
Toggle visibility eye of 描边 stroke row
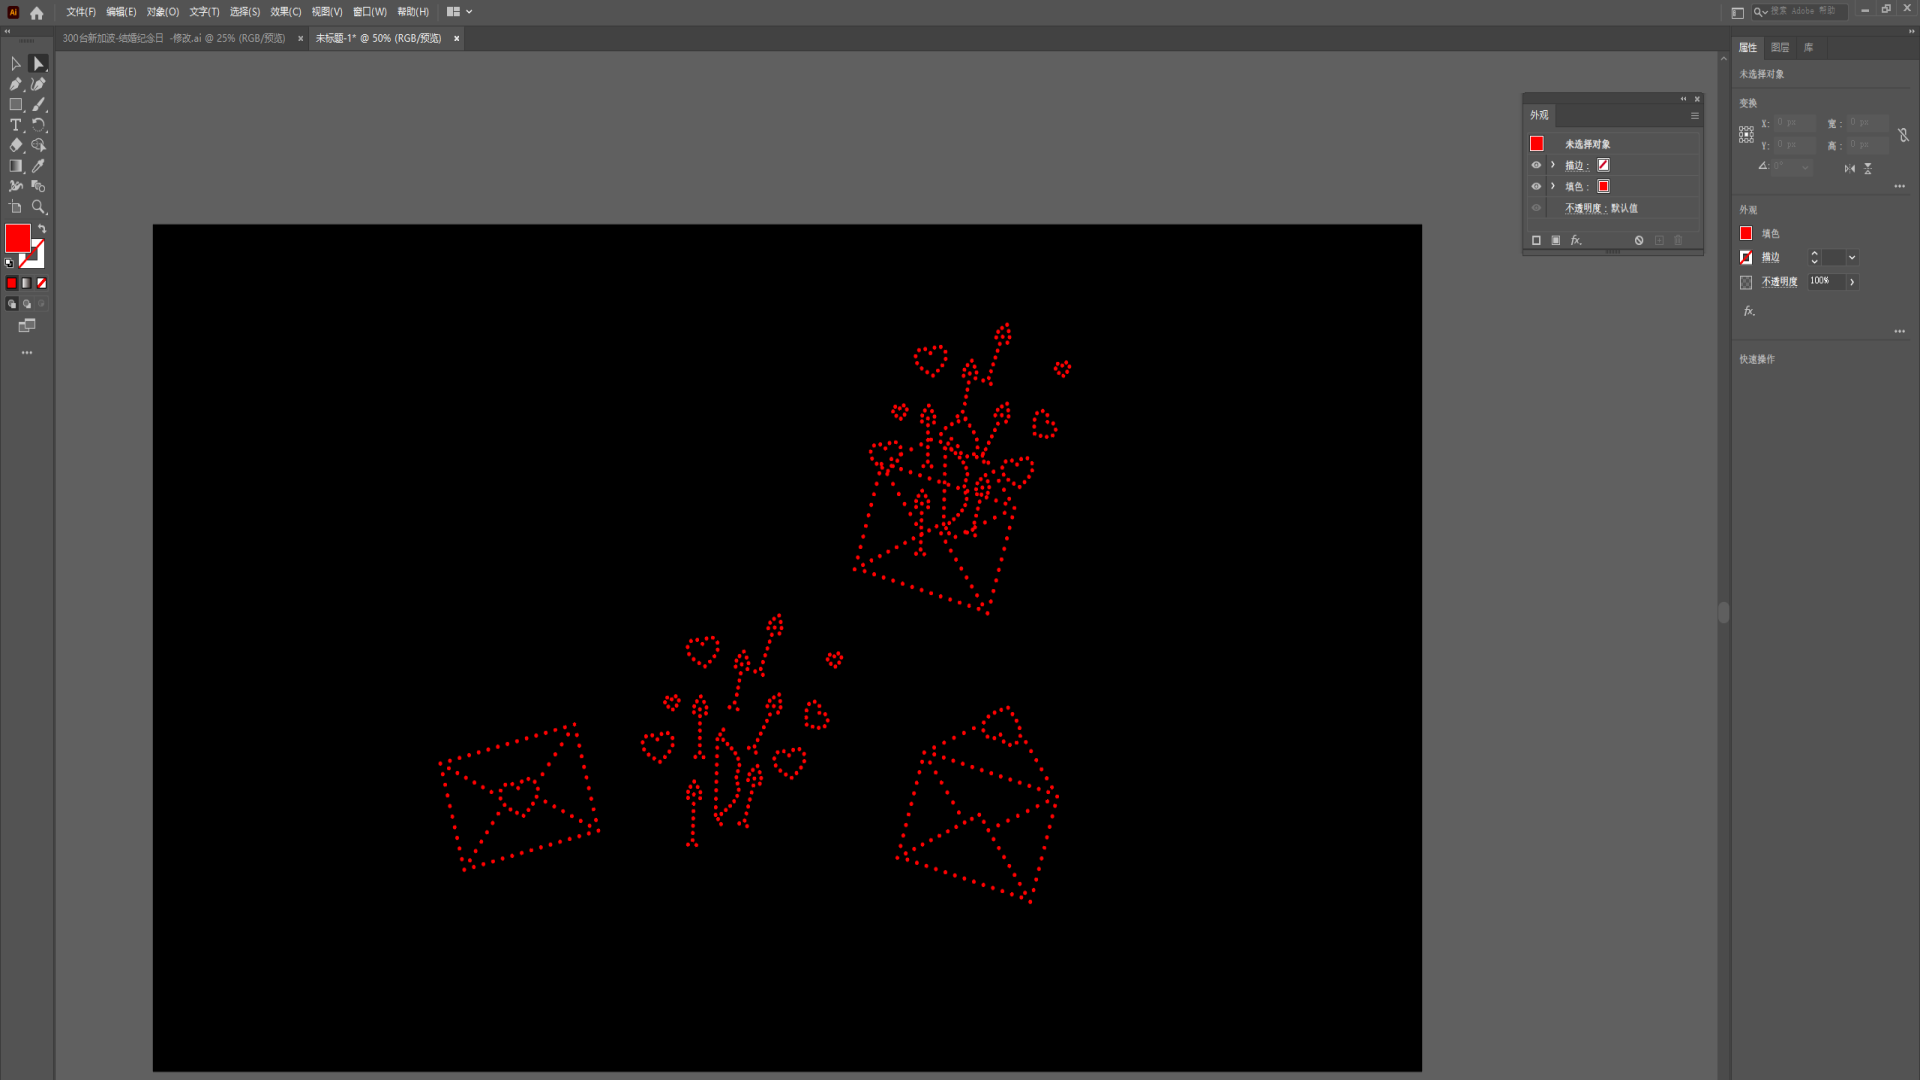point(1536,165)
